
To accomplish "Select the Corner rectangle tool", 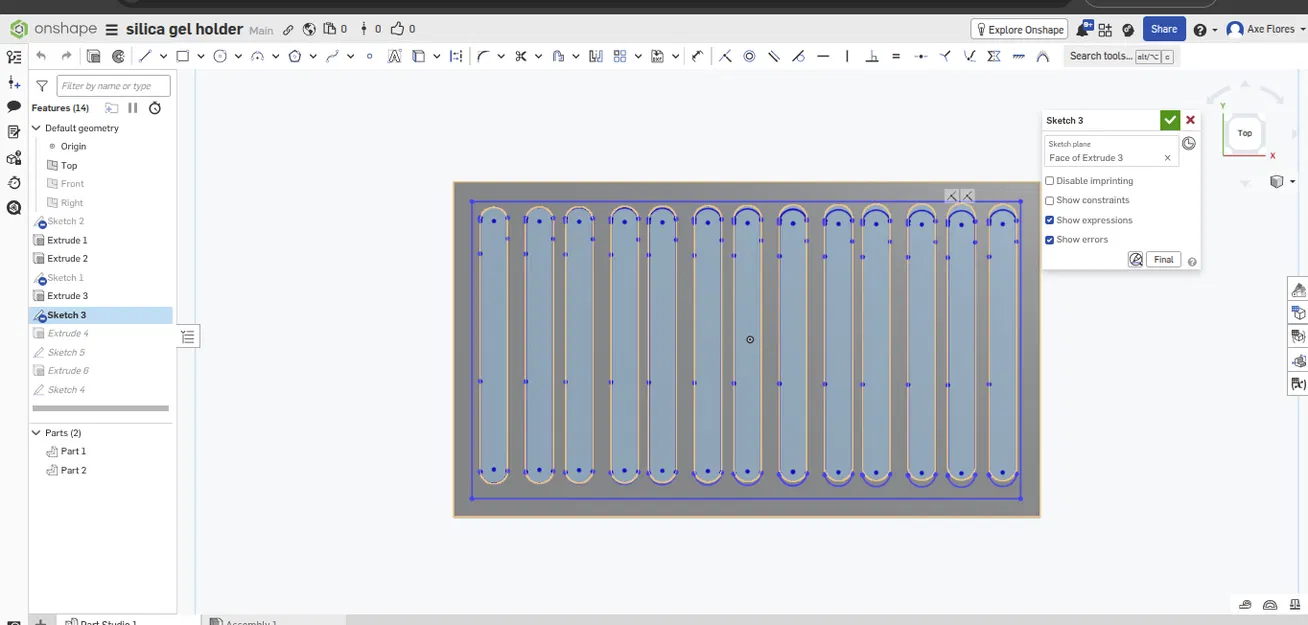I will [183, 56].
